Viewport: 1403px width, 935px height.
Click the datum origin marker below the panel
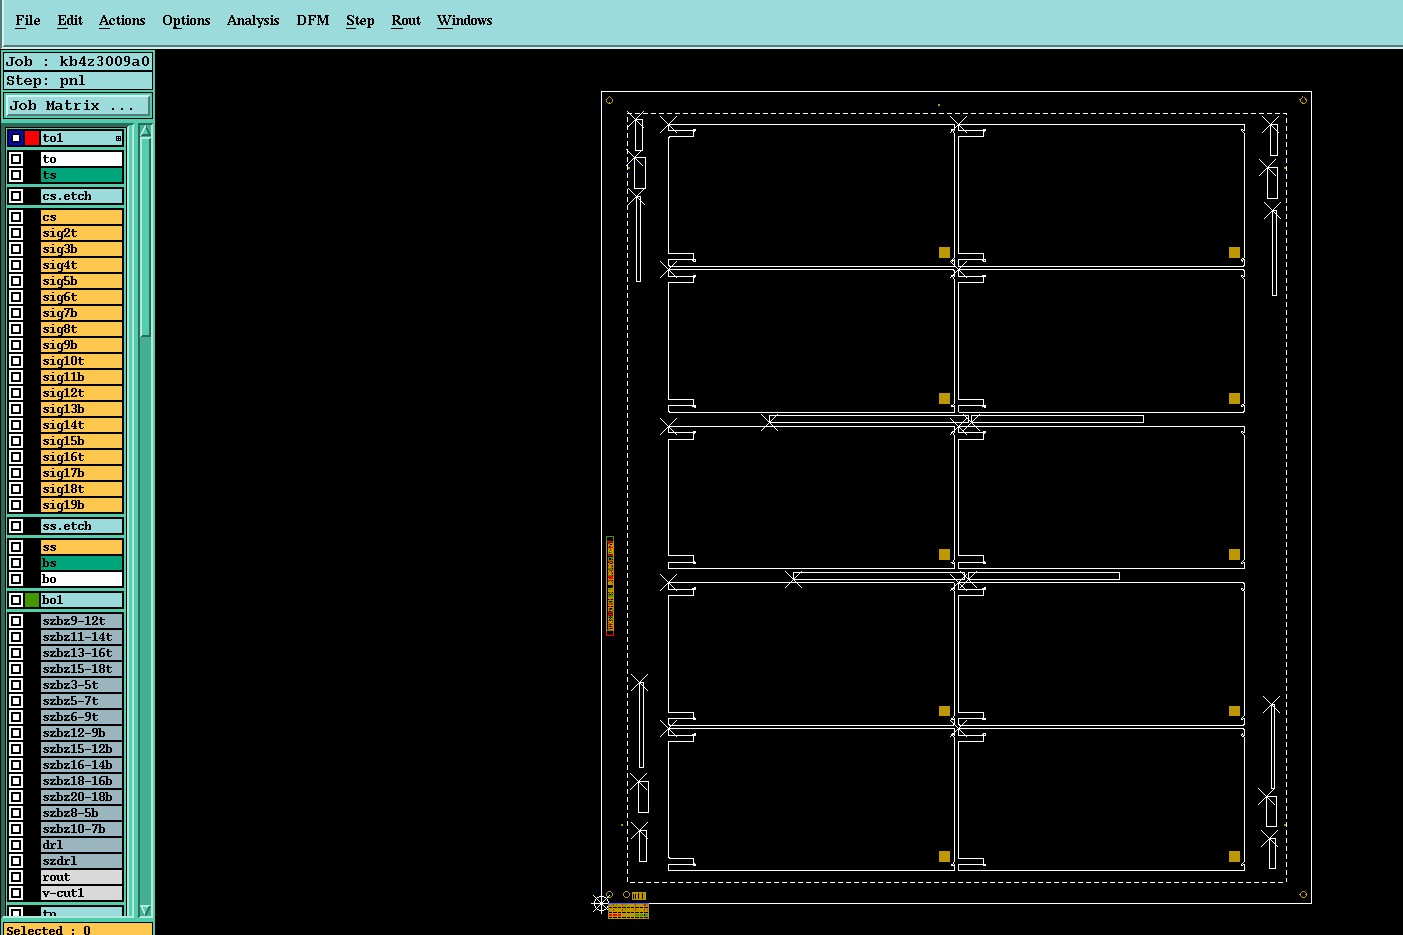[x=601, y=903]
